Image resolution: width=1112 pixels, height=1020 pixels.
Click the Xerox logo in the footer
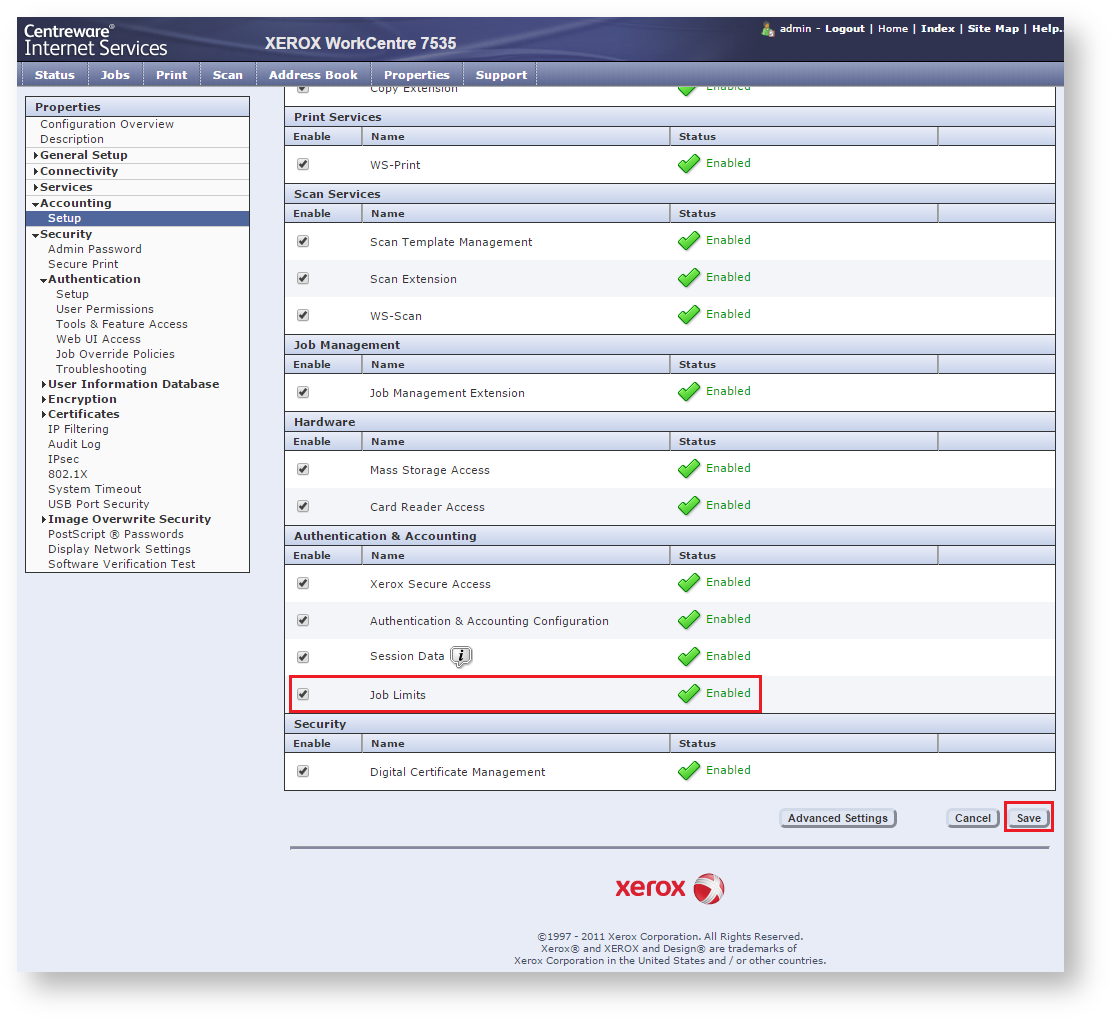669,888
